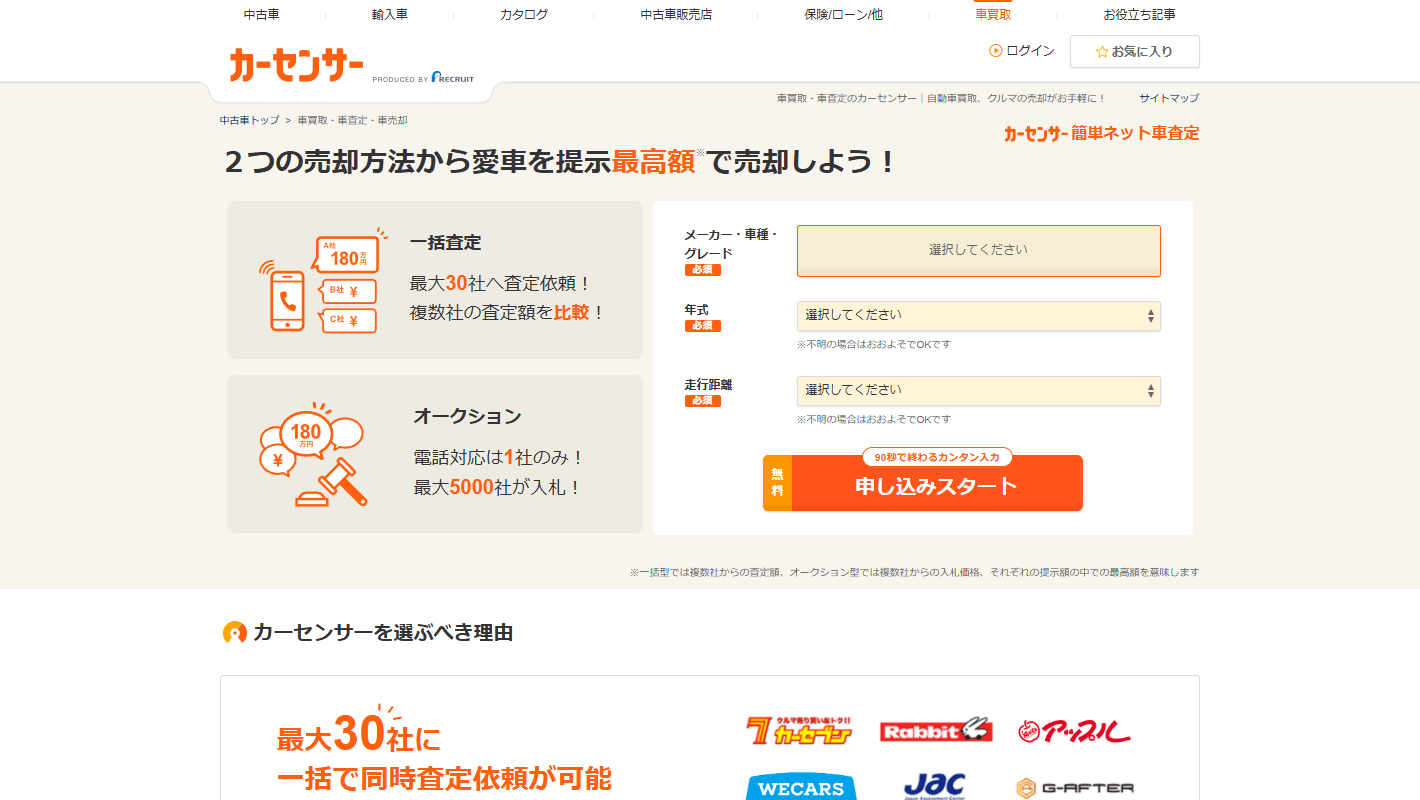This screenshot has height=800, width=1420.
Task: Select the オークション heading
Action: [467, 416]
